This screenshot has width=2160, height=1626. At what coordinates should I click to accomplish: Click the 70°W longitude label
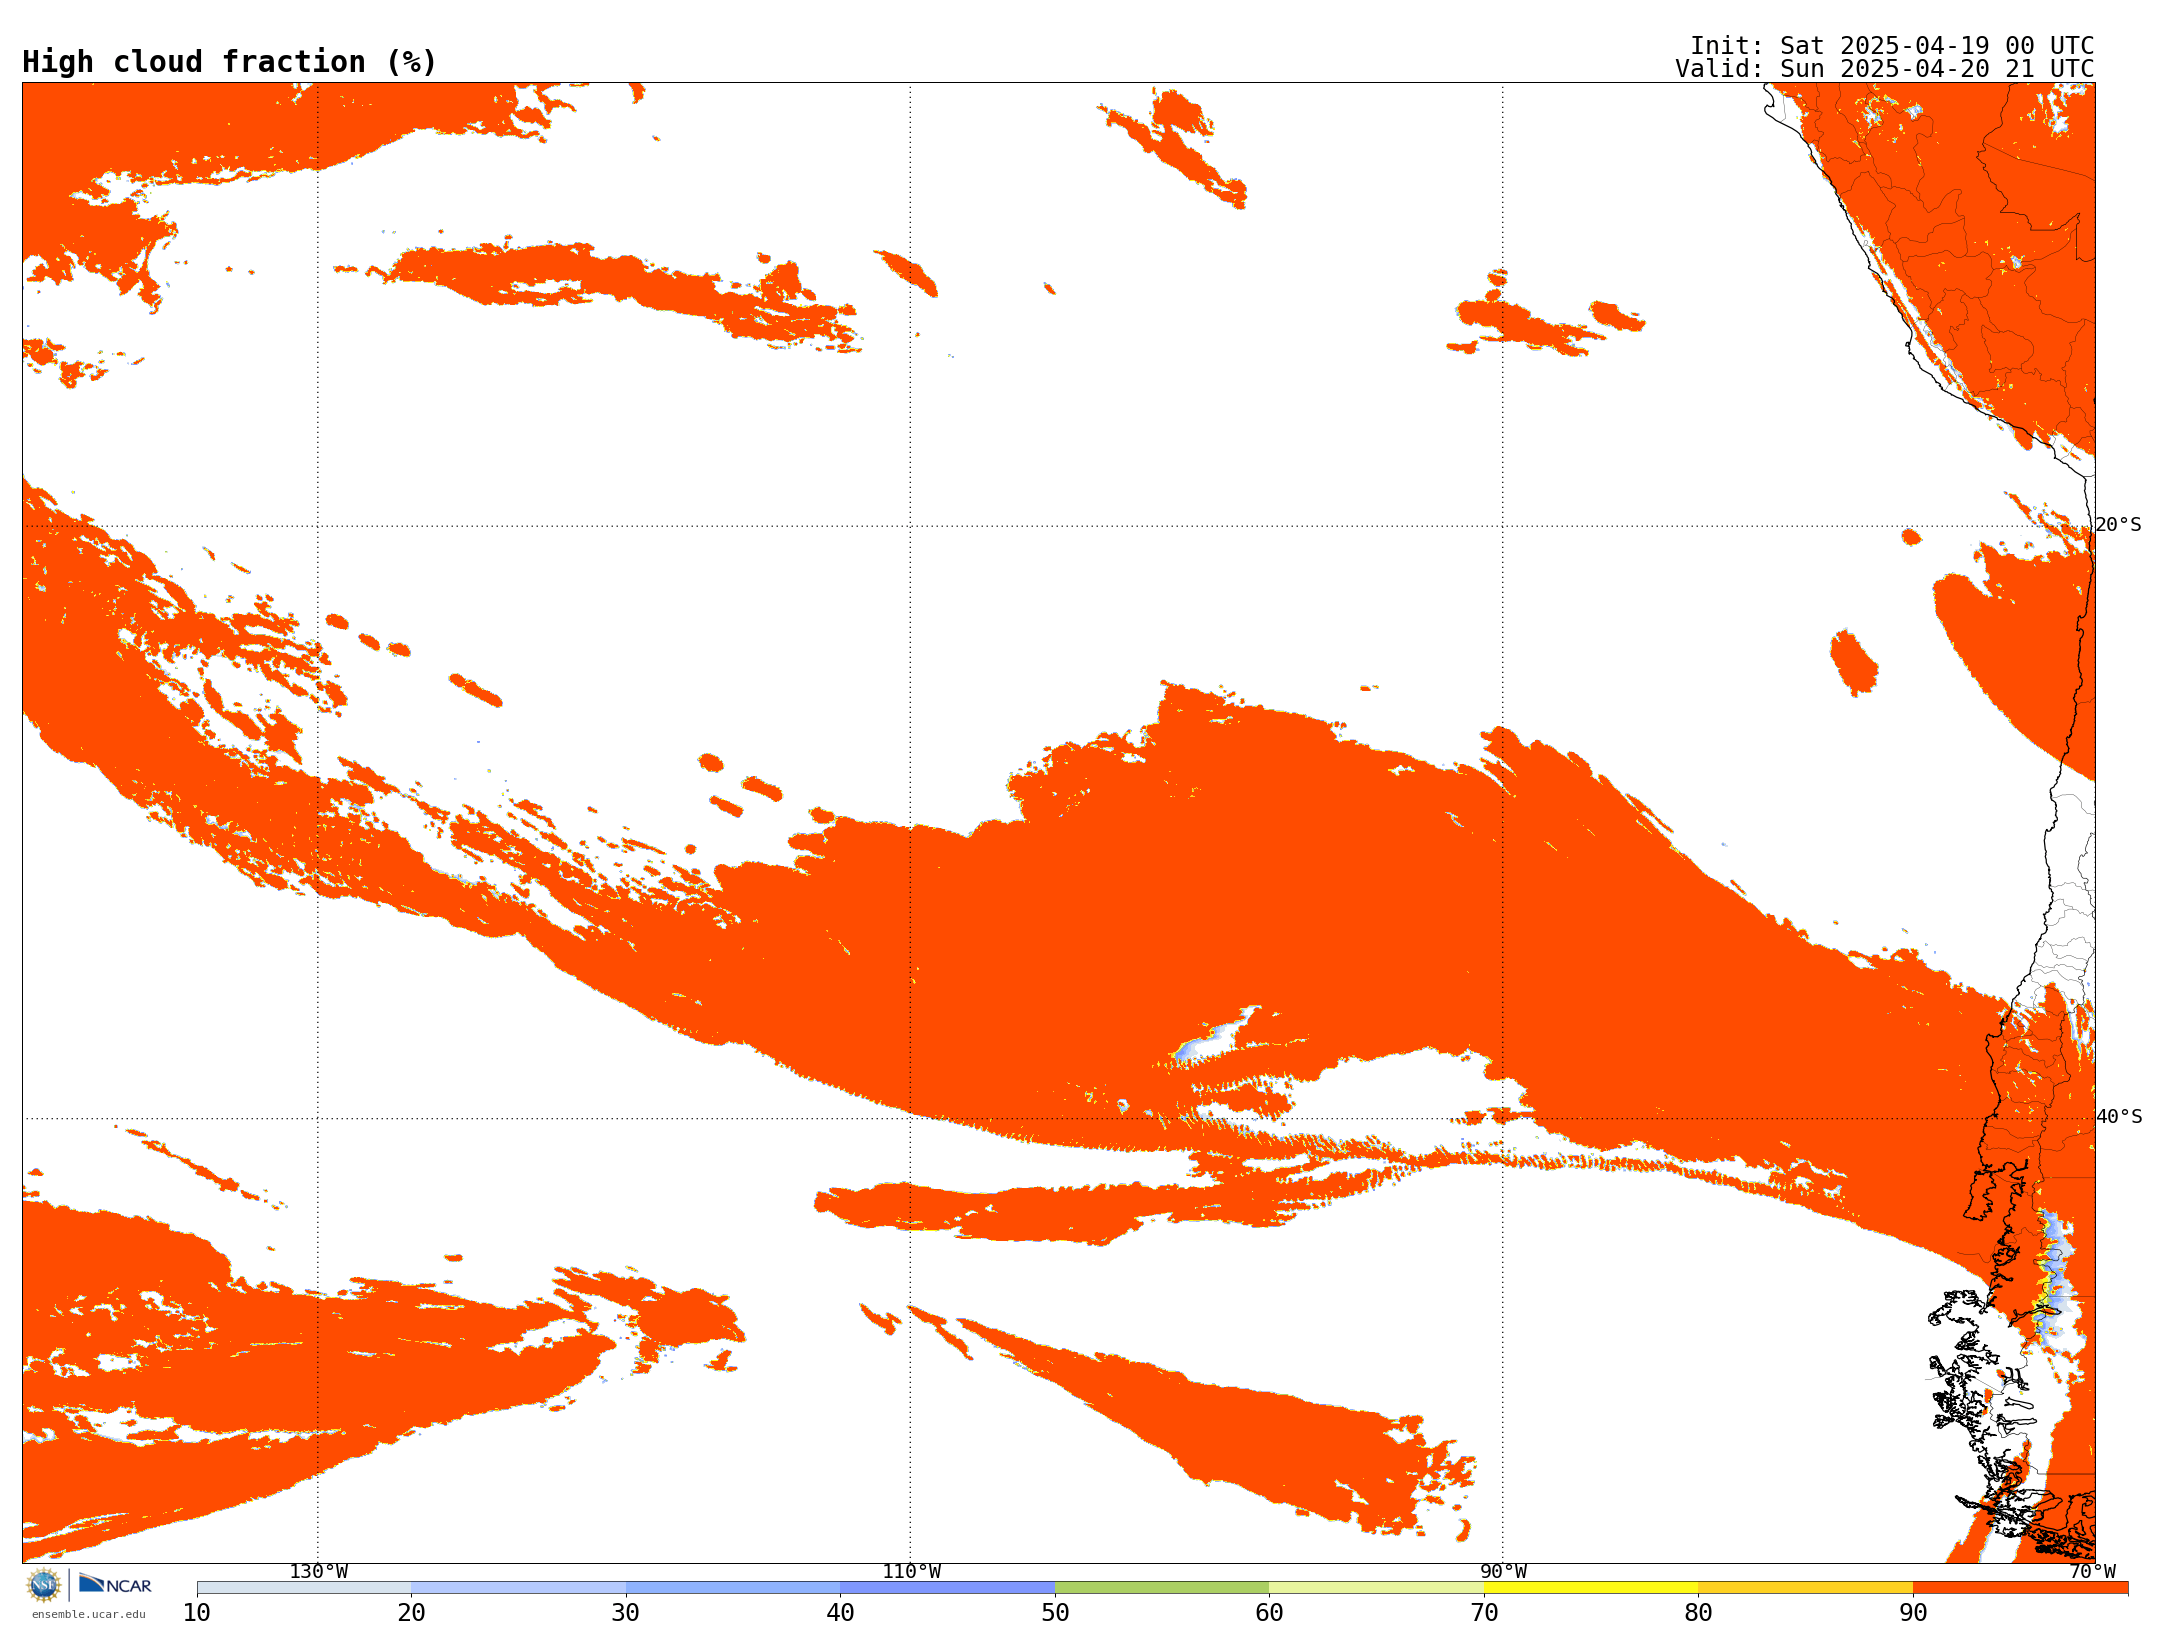click(2092, 1572)
